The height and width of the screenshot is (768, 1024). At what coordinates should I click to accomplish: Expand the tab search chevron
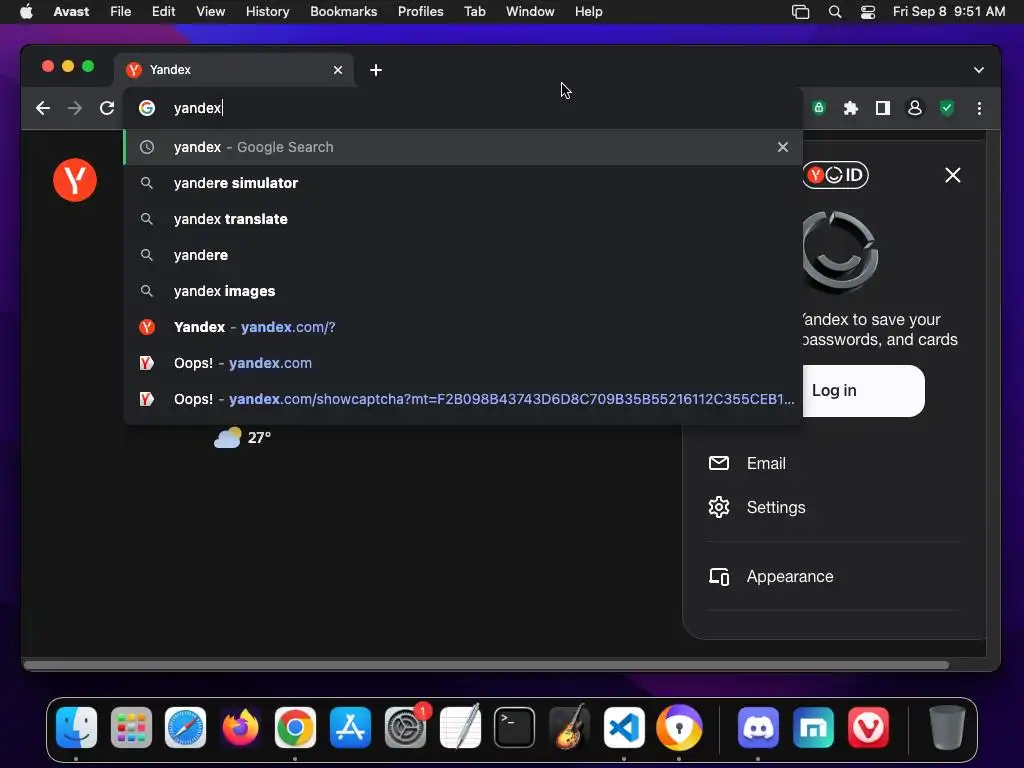[978, 70]
